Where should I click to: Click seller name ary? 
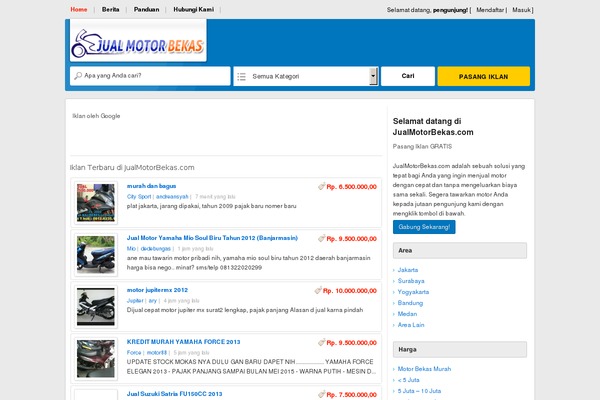tap(153, 300)
